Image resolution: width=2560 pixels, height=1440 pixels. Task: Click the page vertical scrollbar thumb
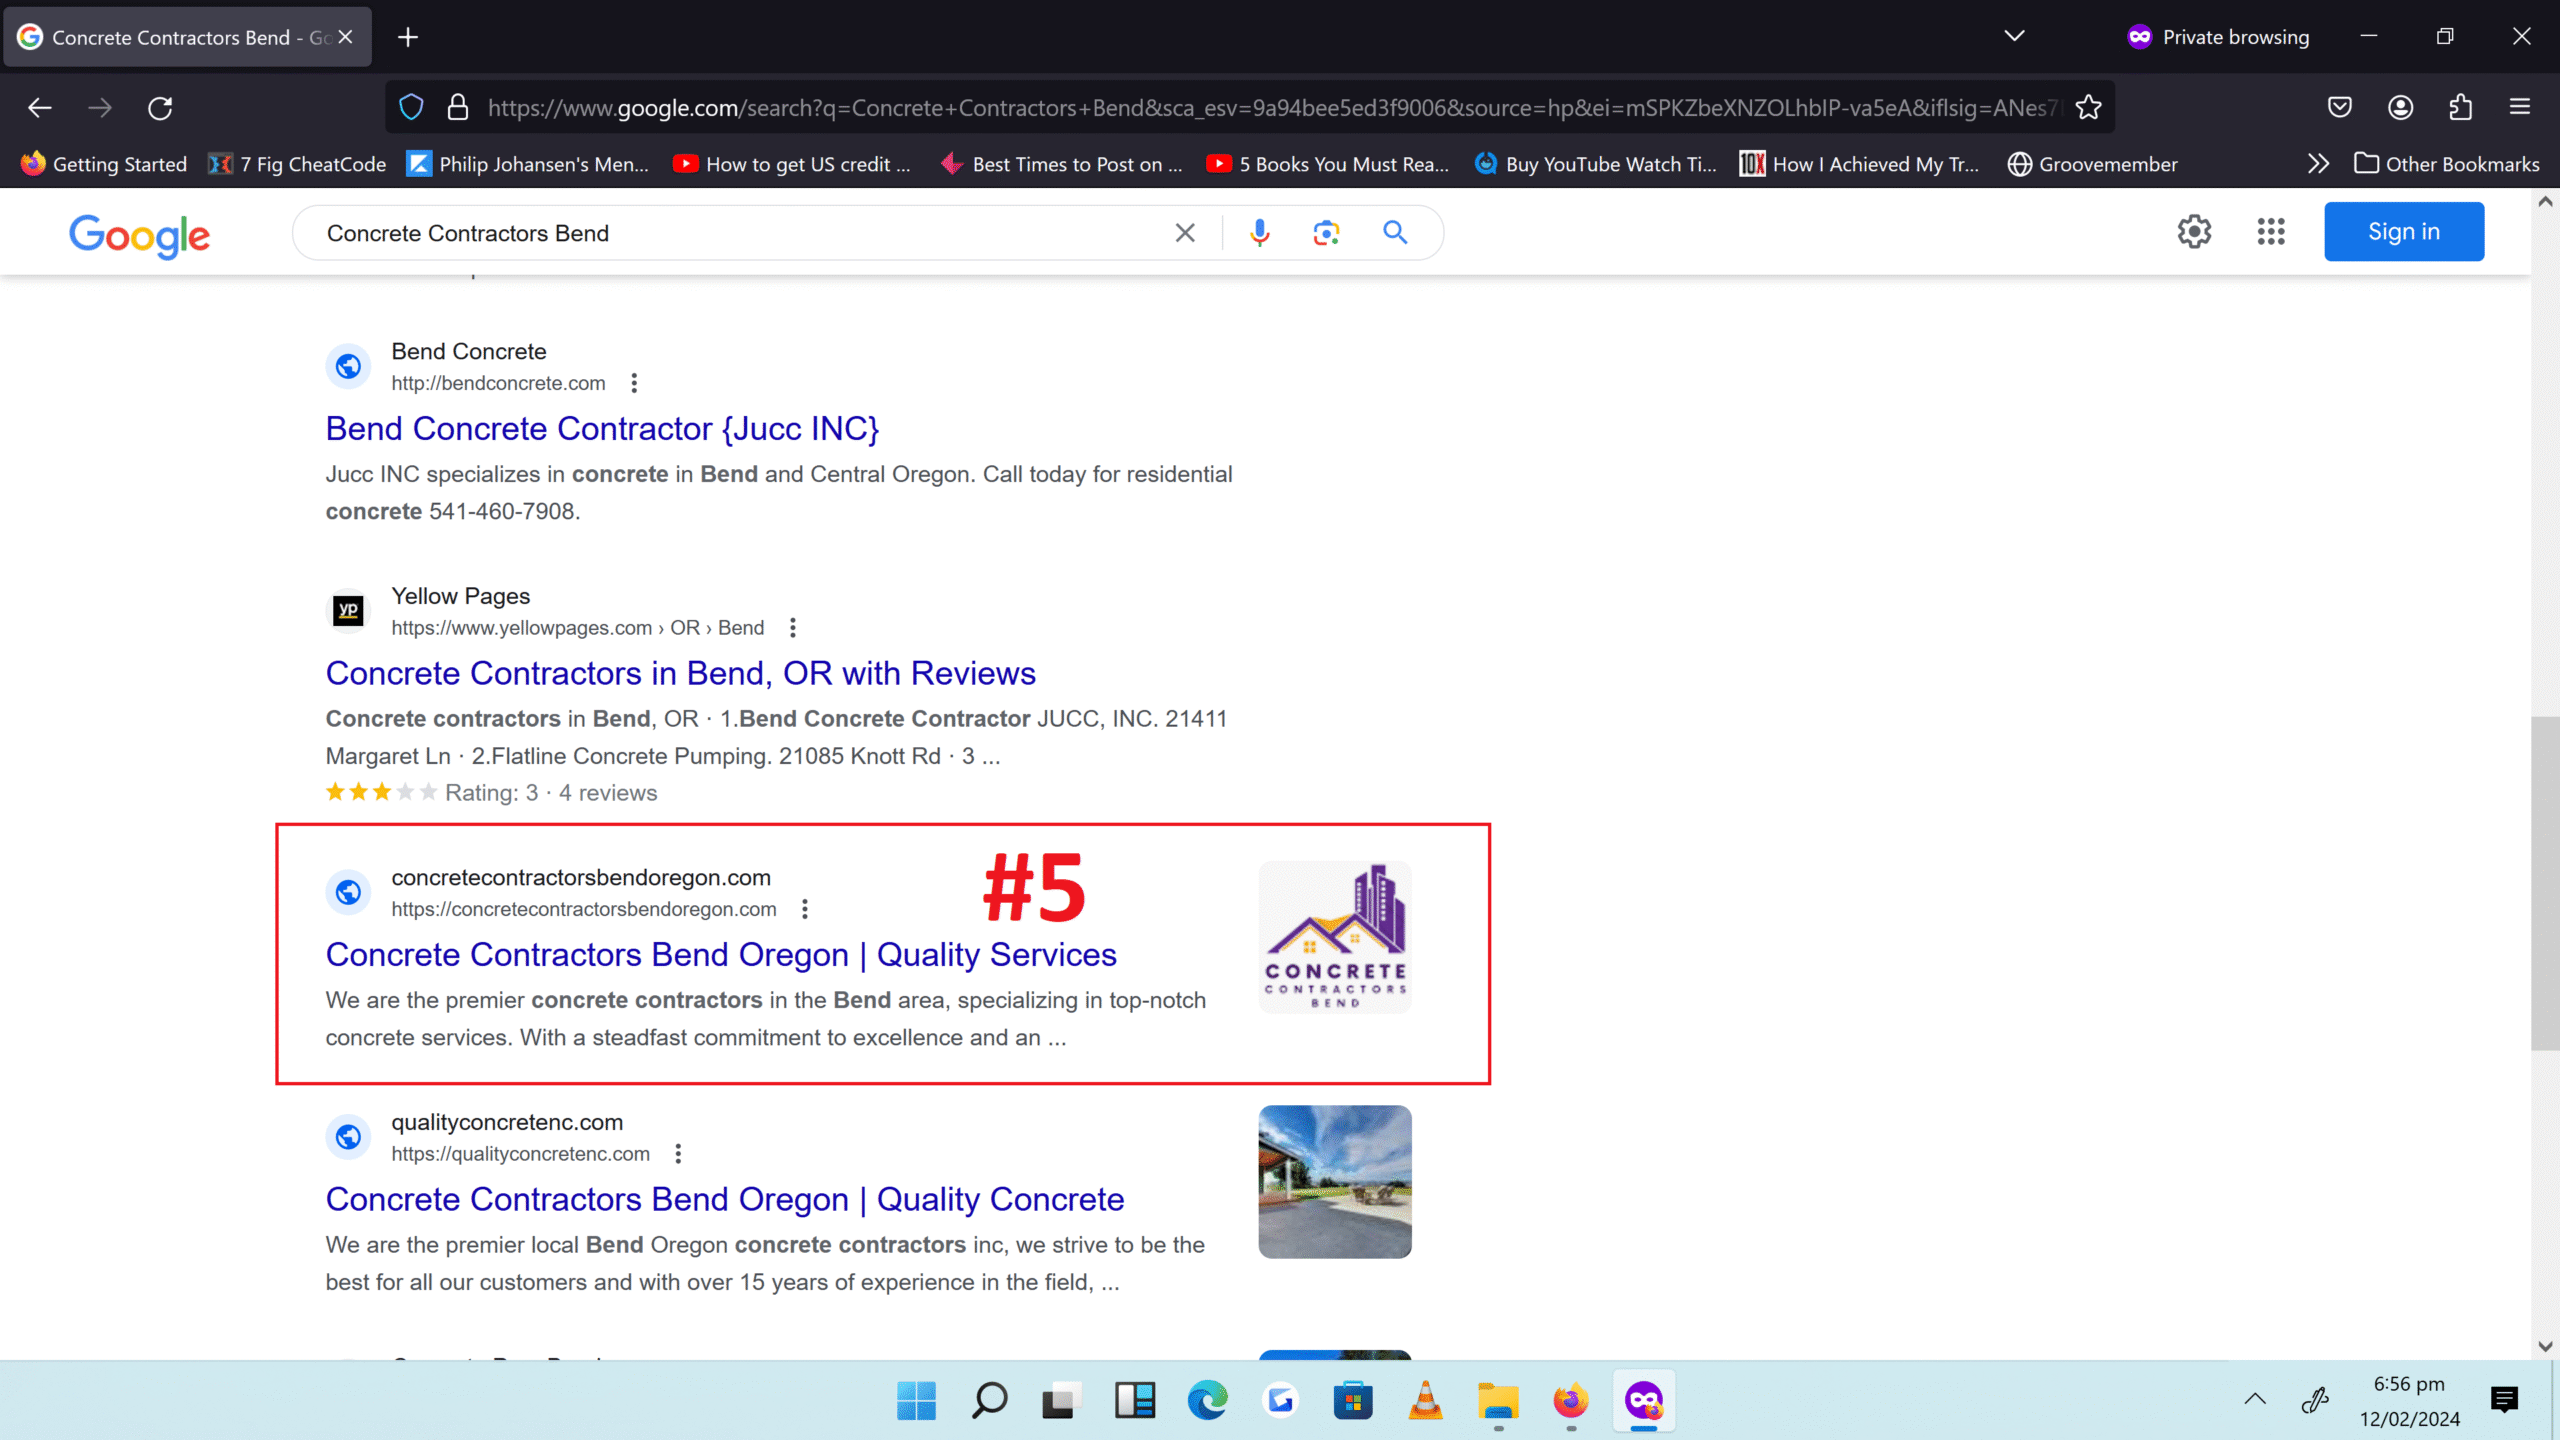point(2545,883)
